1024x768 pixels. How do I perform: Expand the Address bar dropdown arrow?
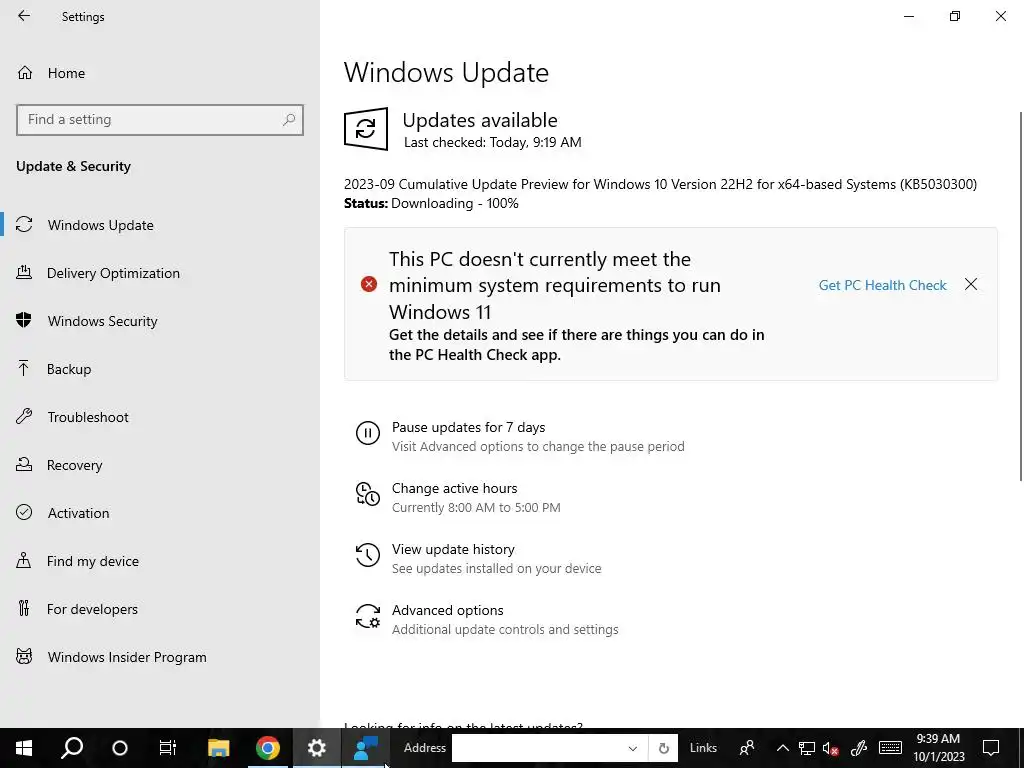(x=632, y=748)
